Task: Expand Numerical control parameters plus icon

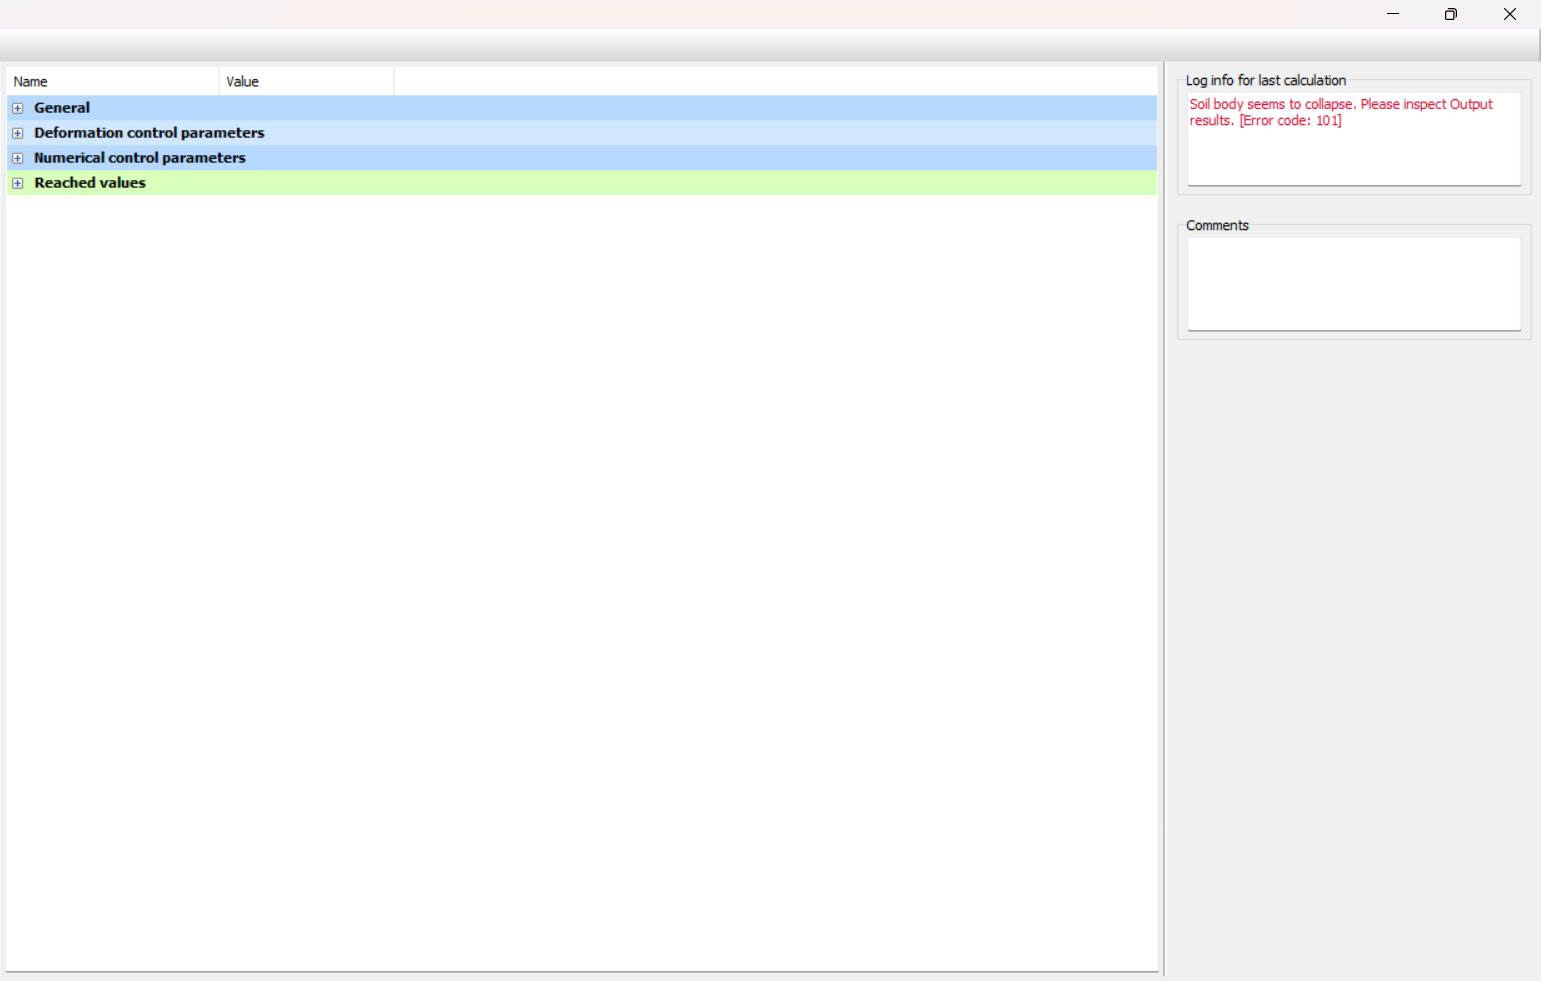Action: click(17, 158)
